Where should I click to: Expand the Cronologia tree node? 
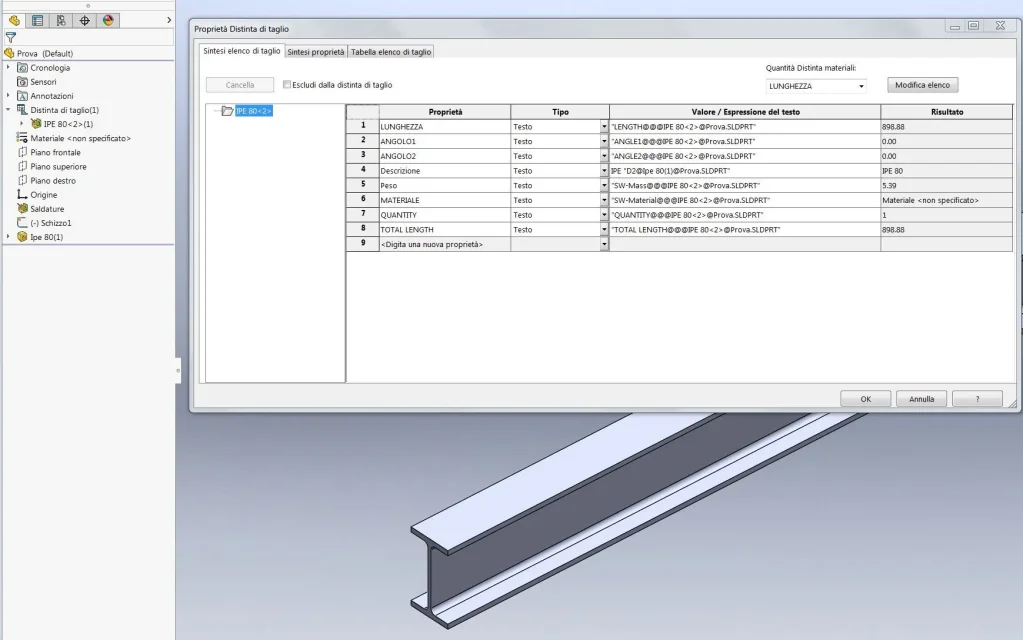[8, 67]
